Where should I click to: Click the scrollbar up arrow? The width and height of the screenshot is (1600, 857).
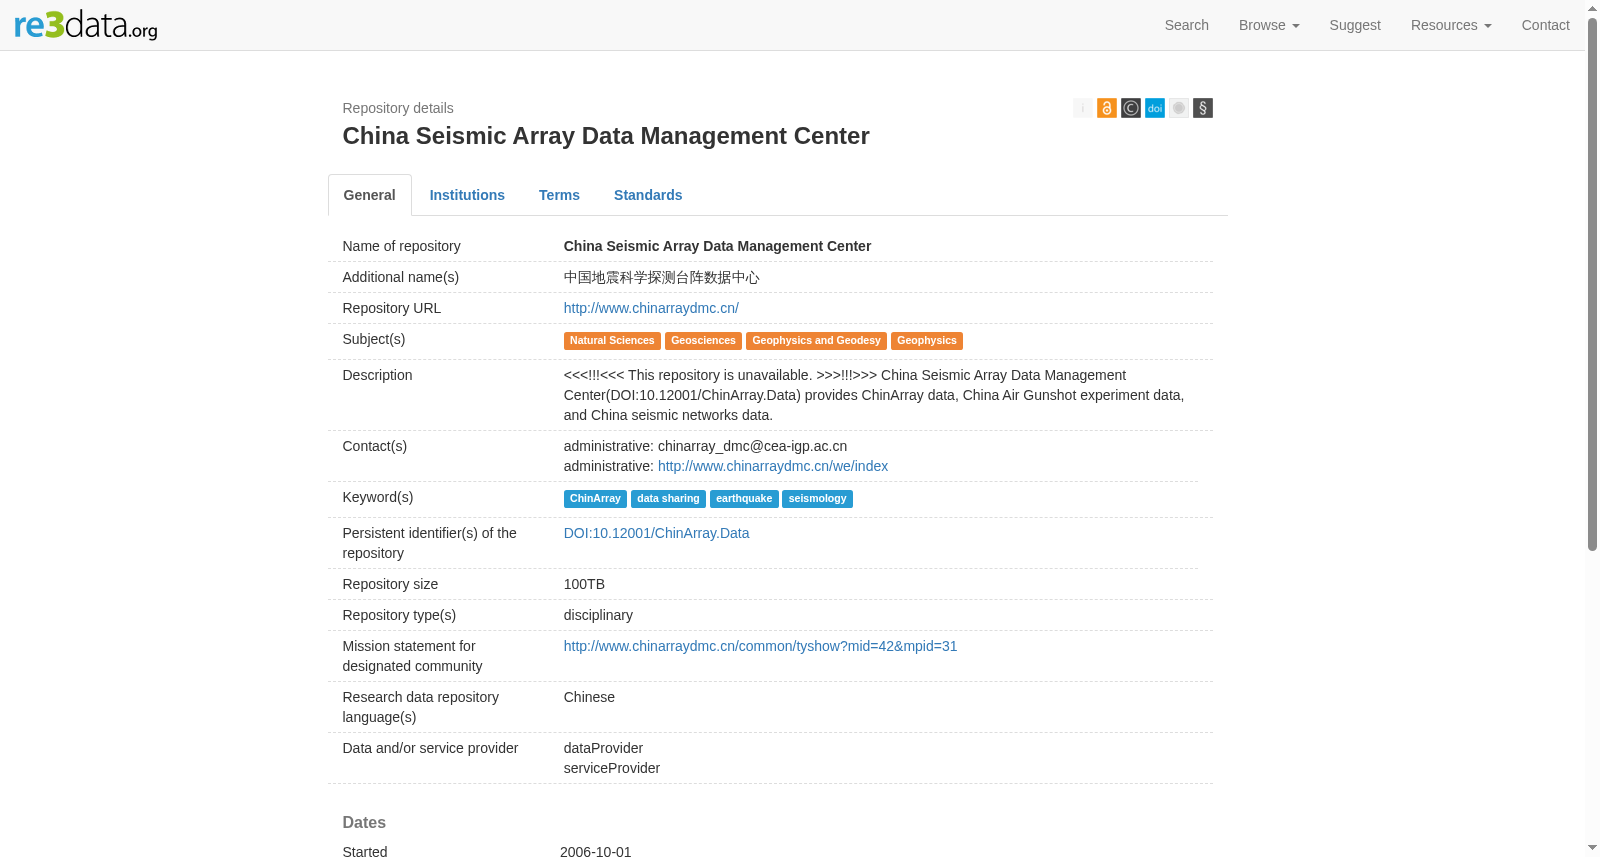click(1592, 7)
